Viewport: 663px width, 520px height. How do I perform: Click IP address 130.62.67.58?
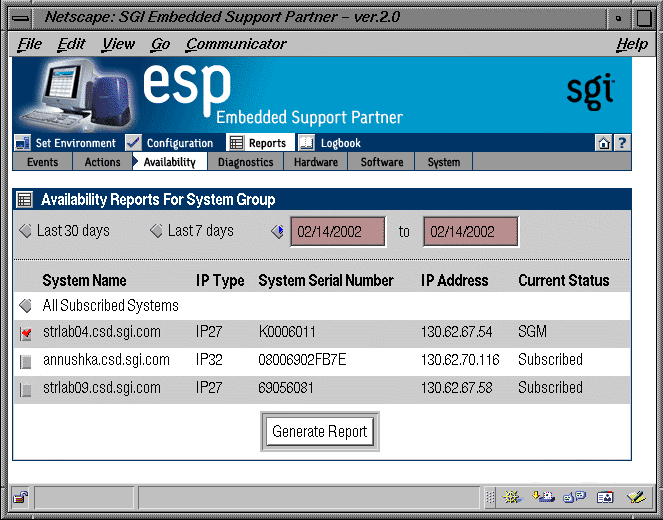pos(457,388)
